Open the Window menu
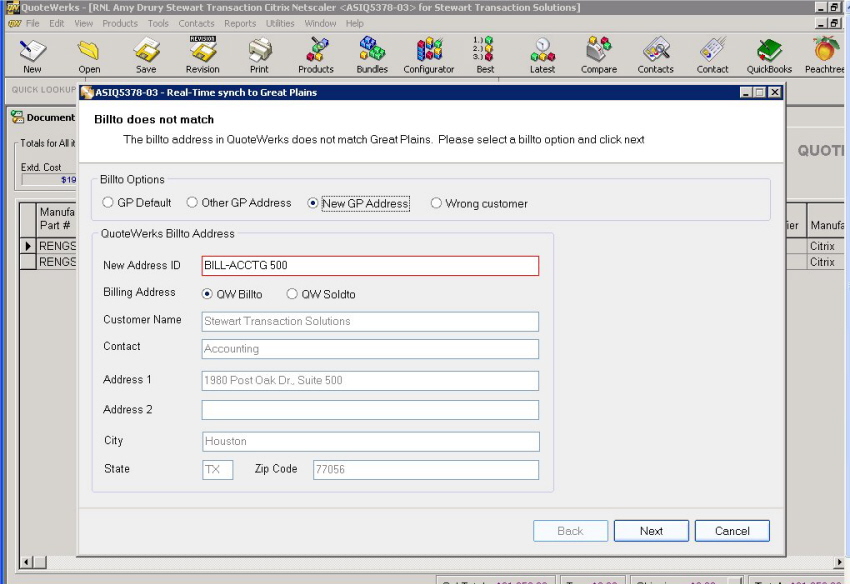The width and height of the screenshot is (850, 584). click(x=320, y=23)
